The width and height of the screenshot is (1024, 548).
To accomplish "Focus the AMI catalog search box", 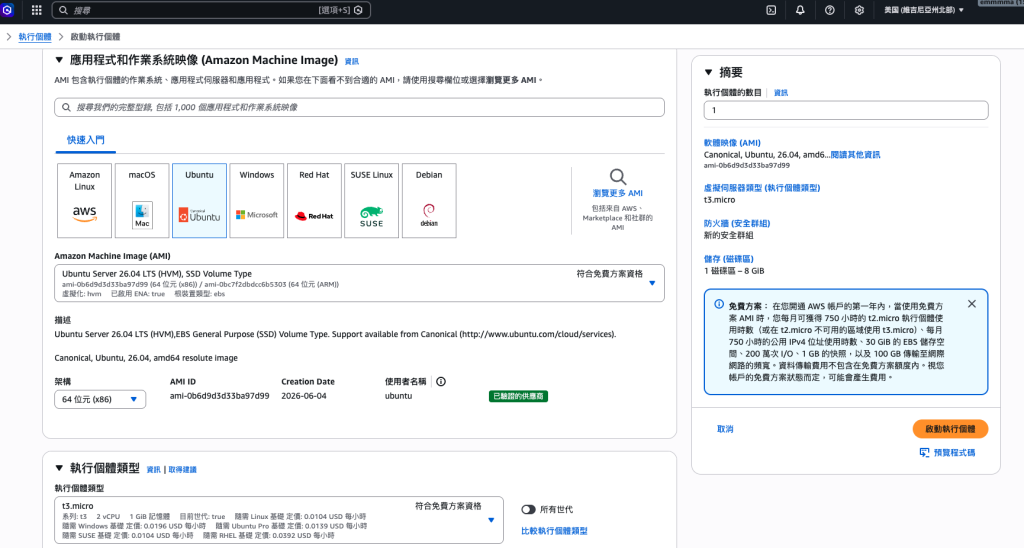I will tap(359, 107).
